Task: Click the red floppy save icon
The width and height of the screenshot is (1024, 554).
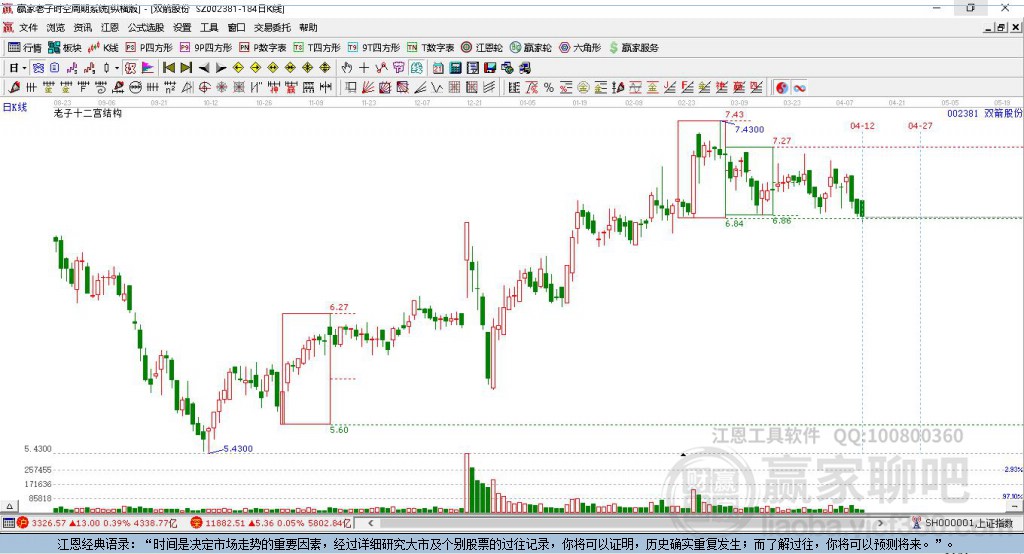Action: point(490,68)
